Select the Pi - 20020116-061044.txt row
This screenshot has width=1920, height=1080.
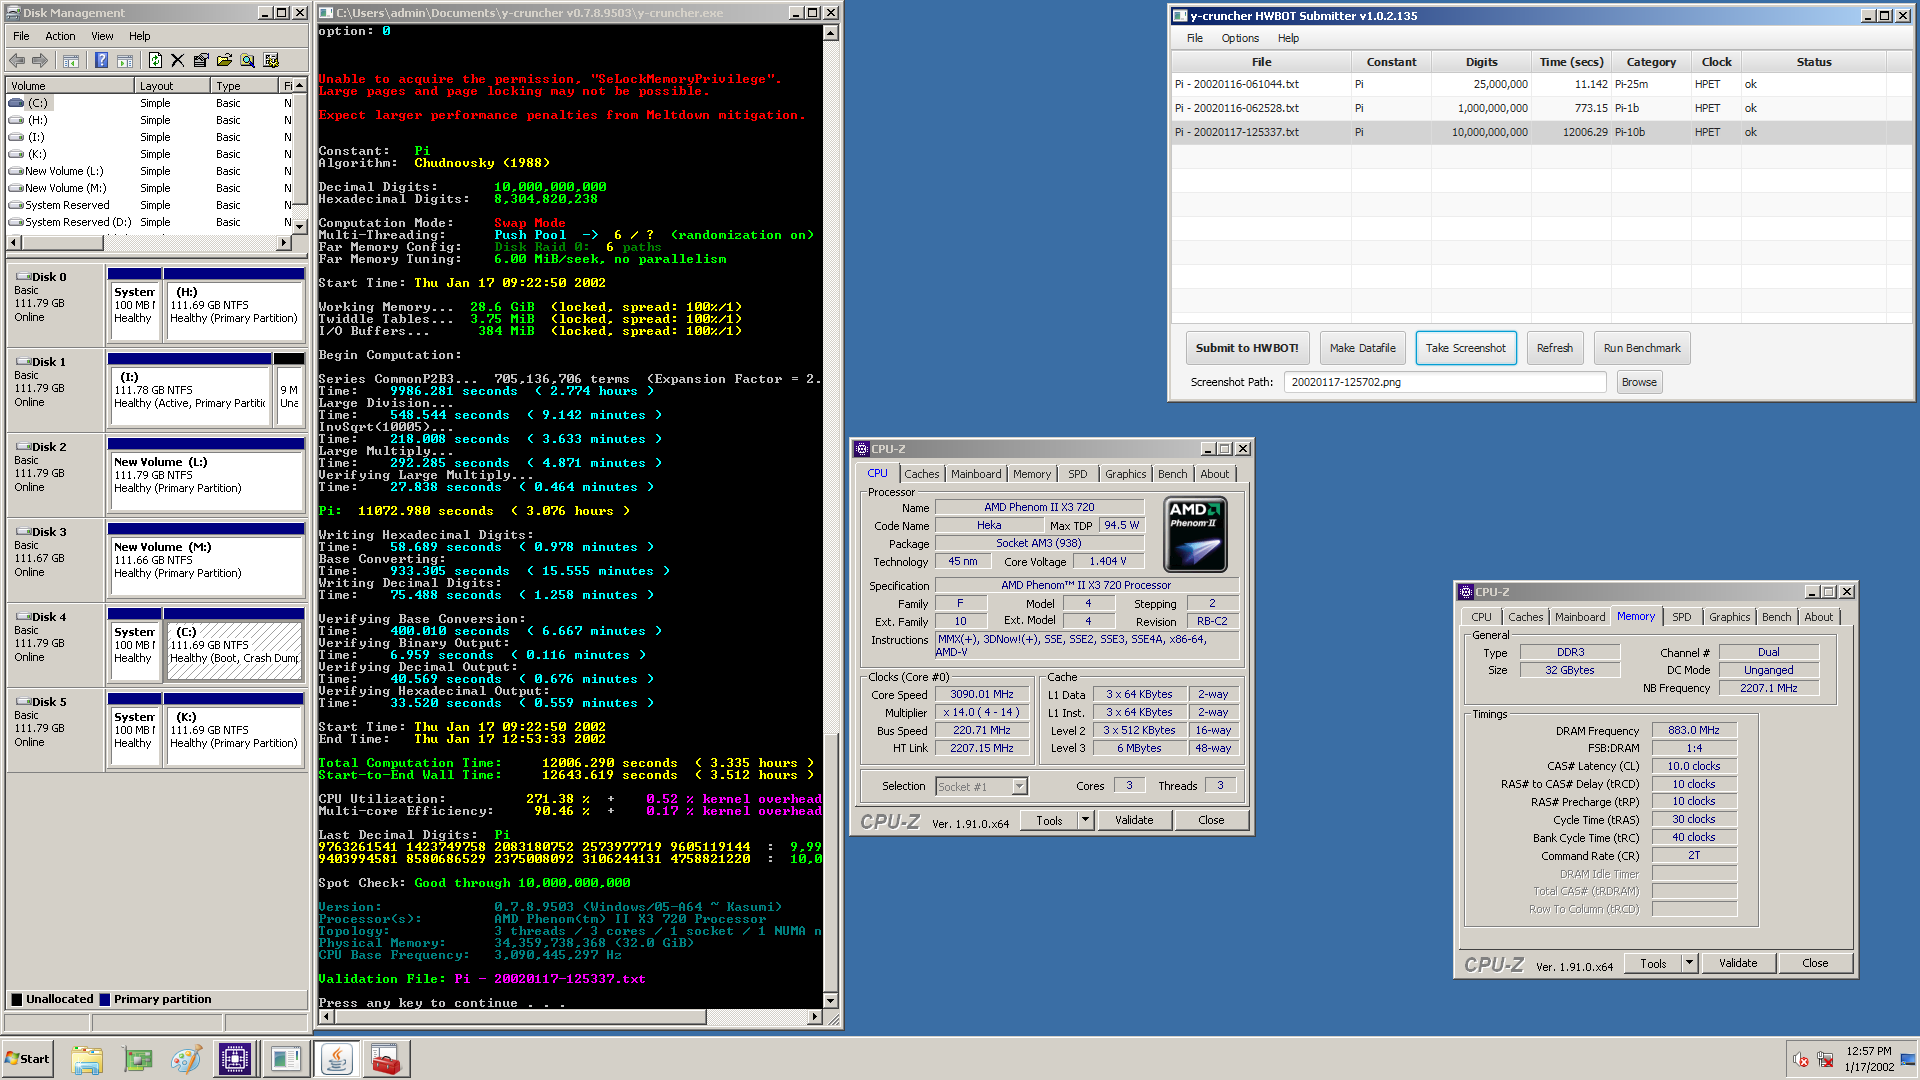(x=1541, y=84)
